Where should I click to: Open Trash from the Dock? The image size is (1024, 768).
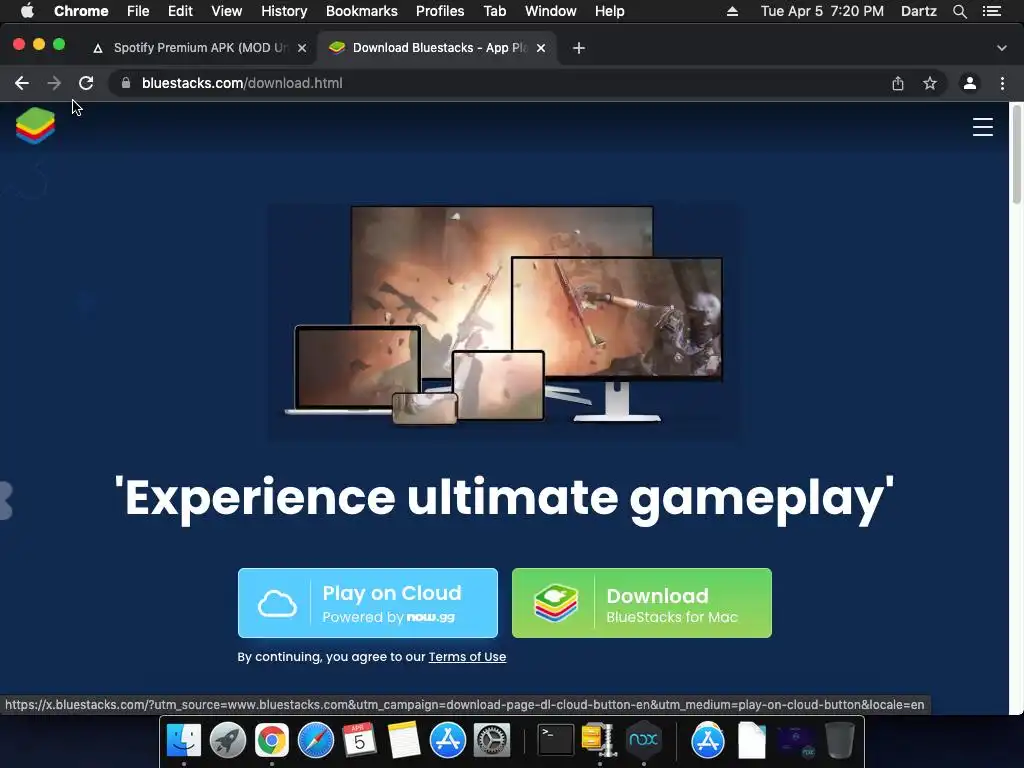pyautogui.click(x=840, y=740)
